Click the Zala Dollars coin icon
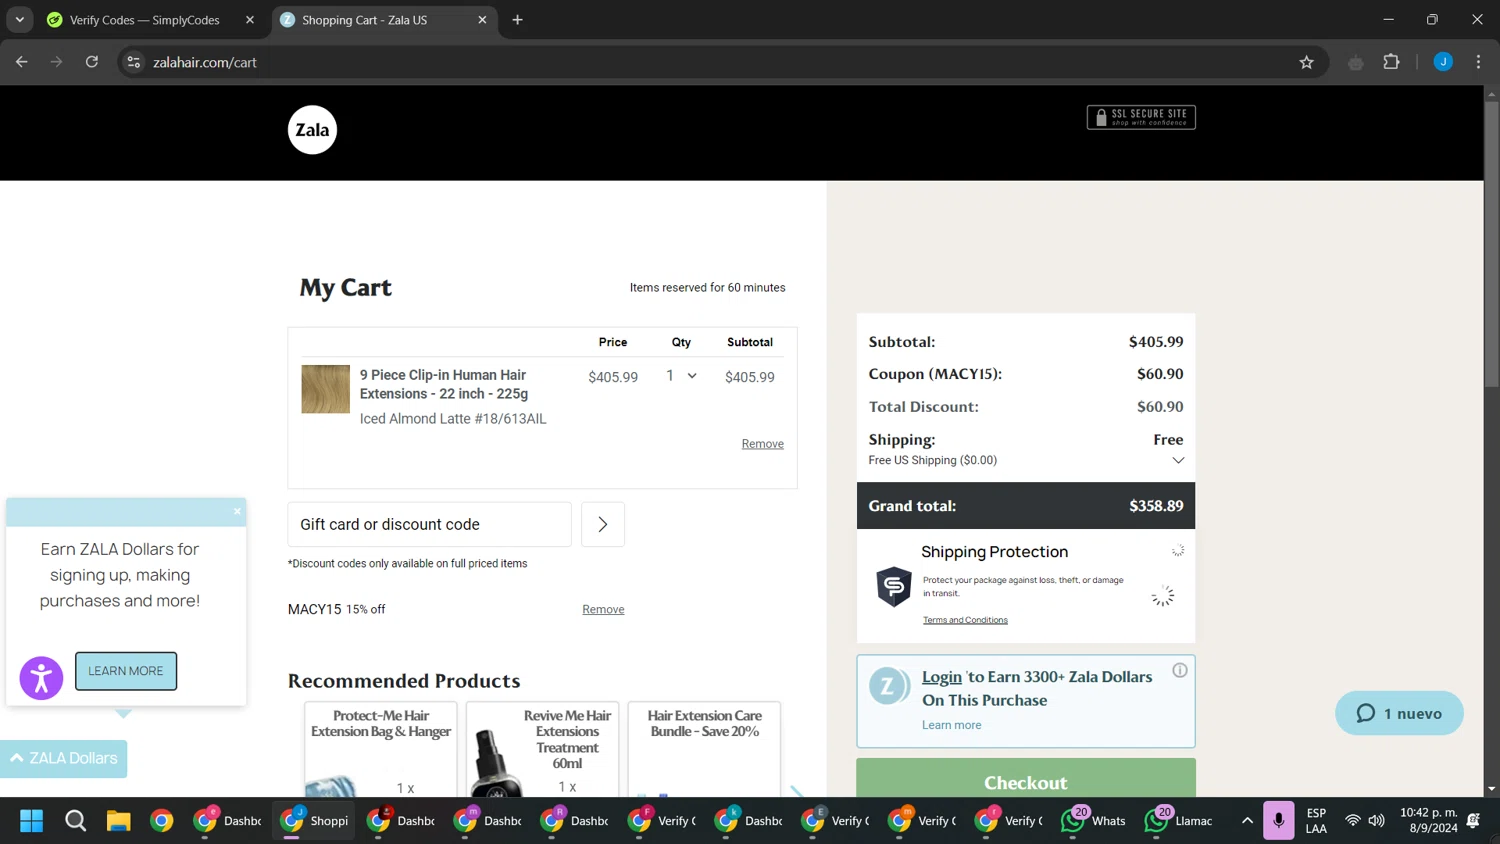Viewport: 1500px width, 844px height. 887,686
